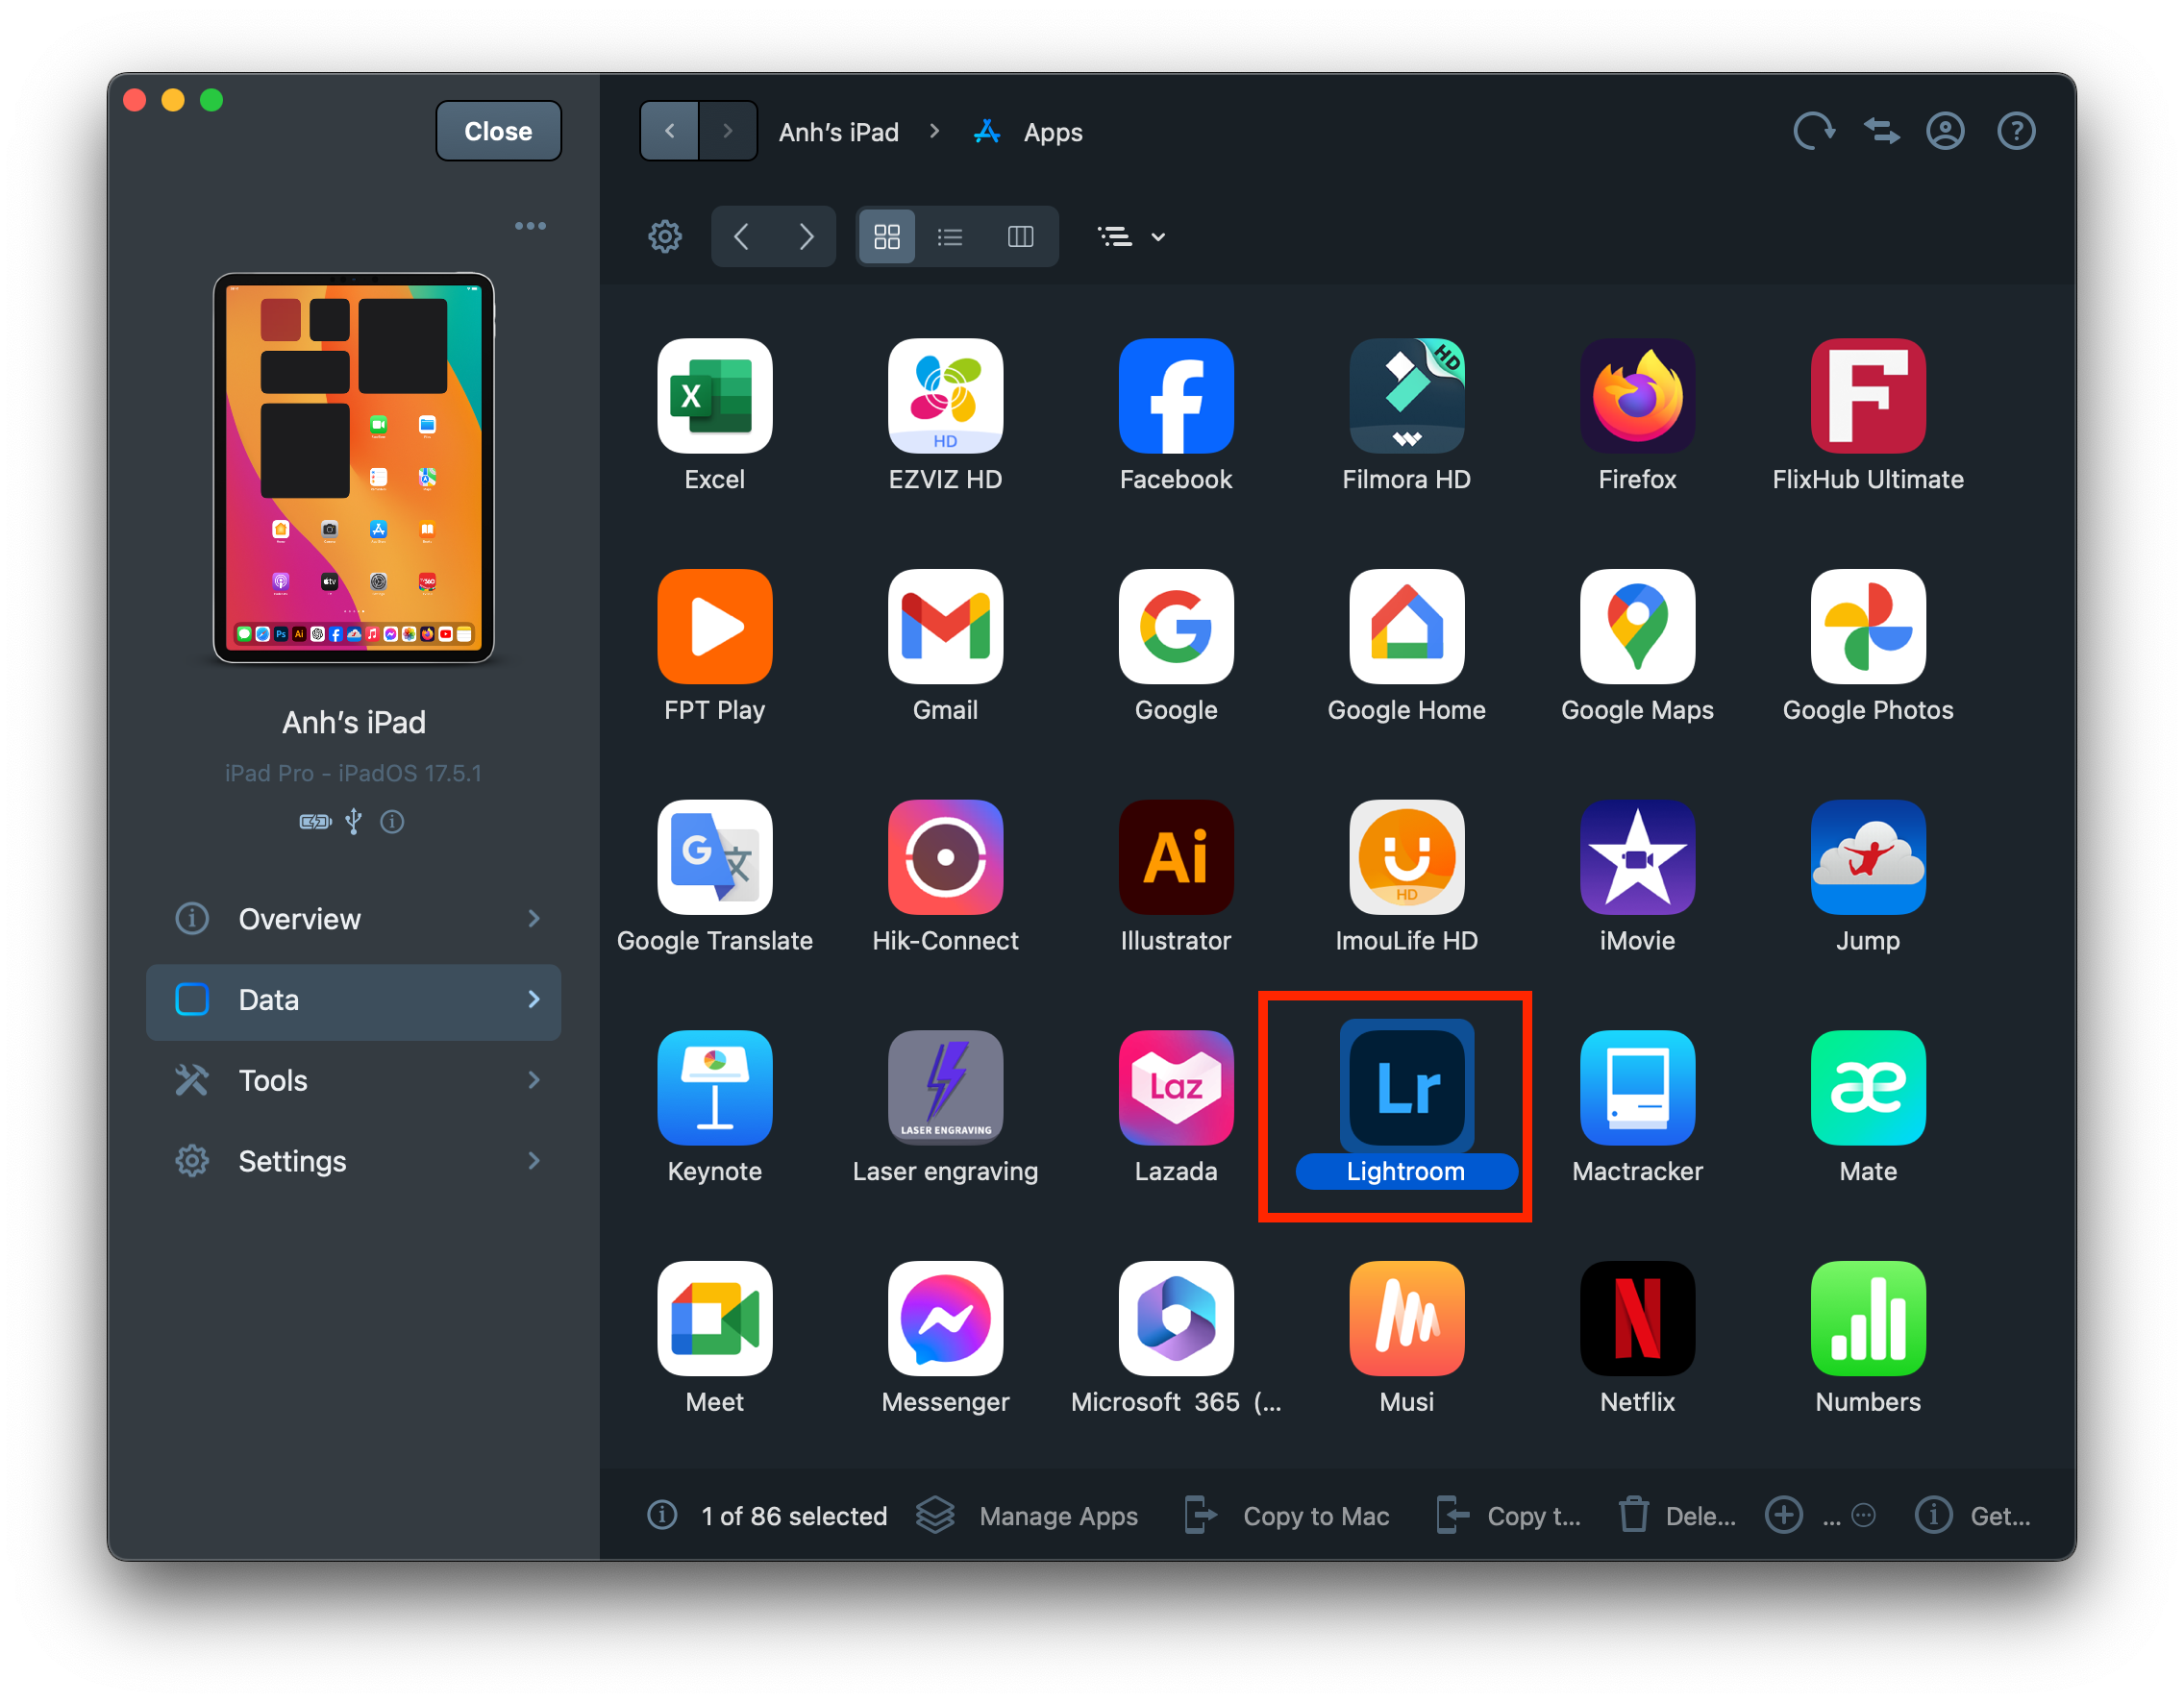Click the add app plus icon
Image resolution: width=2184 pixels, height=1703 pixels.
pos(1784,1515)
